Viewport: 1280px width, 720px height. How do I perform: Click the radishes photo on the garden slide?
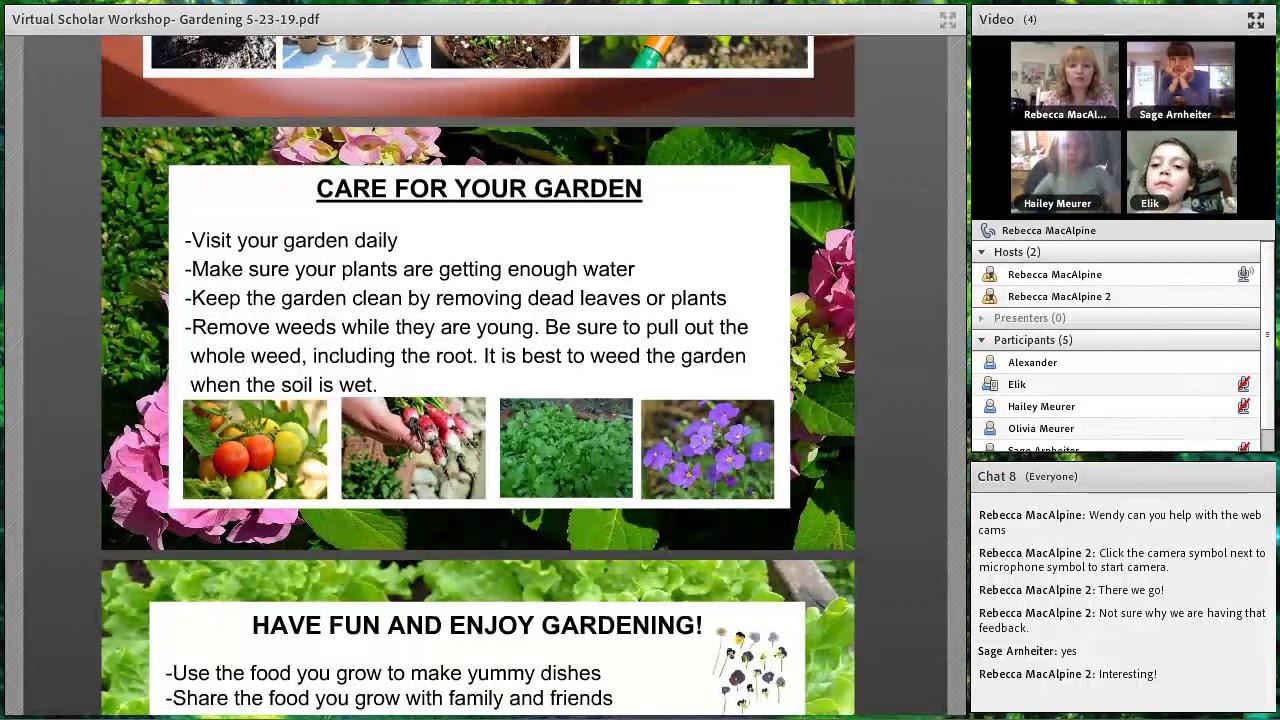click(x=413, y=449)
